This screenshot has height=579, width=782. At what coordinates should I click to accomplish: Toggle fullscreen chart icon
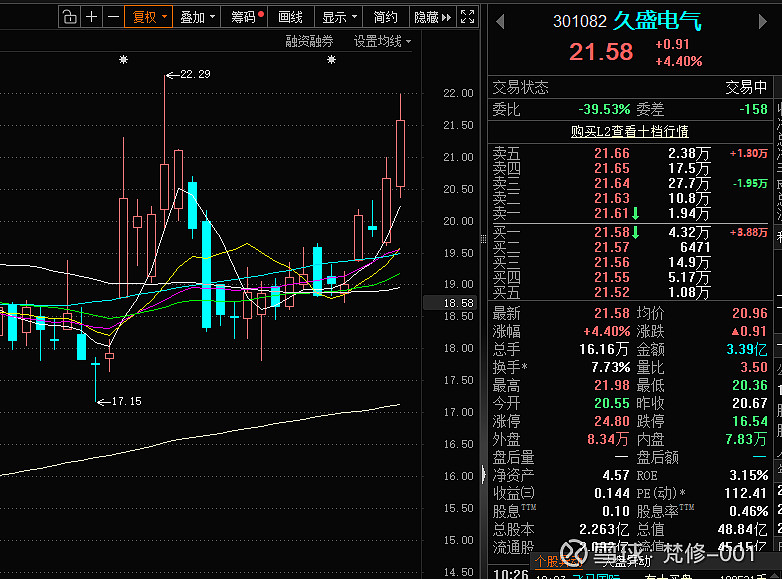[467, 17]
